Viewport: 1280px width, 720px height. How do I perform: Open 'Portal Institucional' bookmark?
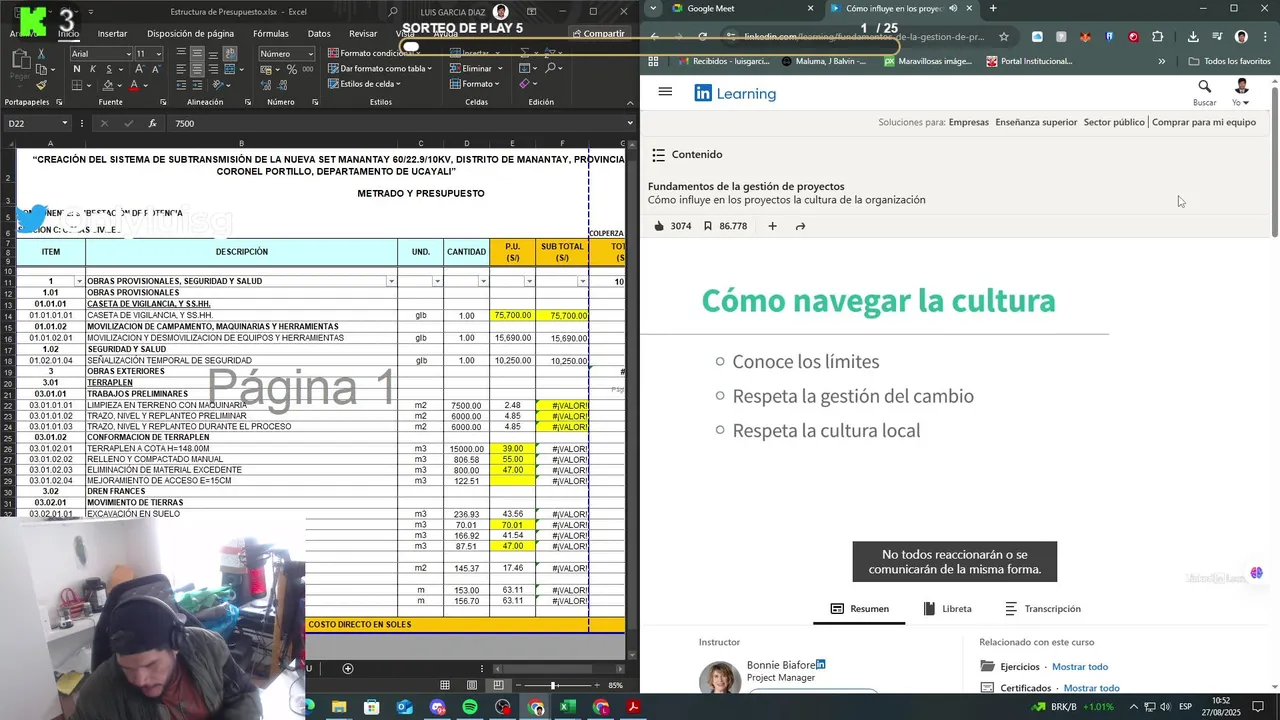1029,61
